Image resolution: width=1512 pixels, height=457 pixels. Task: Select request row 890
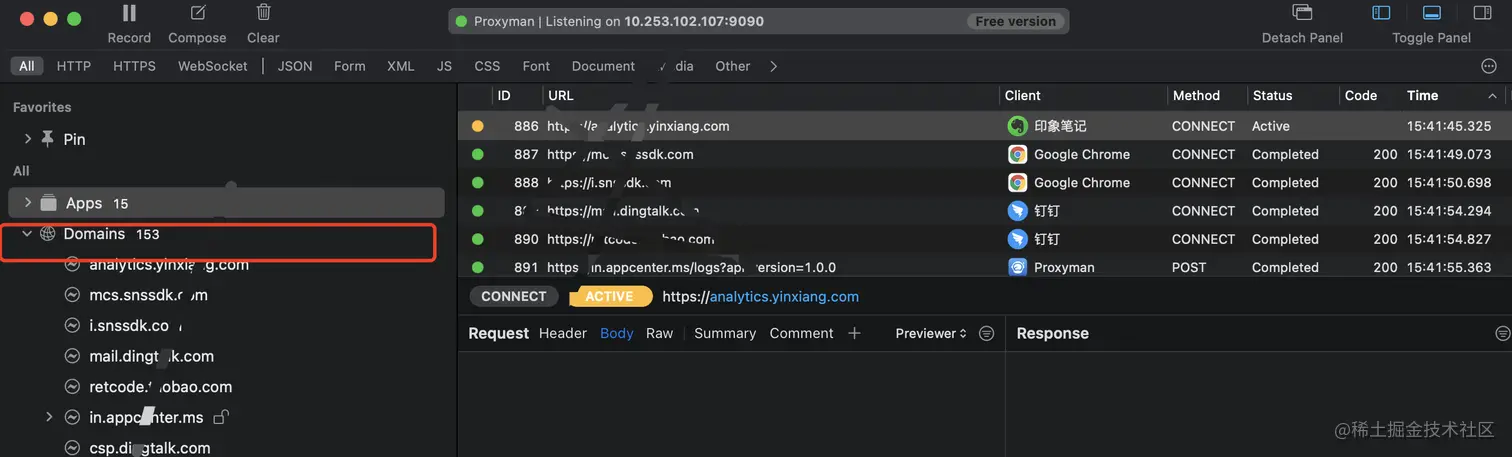pos(984,239)
